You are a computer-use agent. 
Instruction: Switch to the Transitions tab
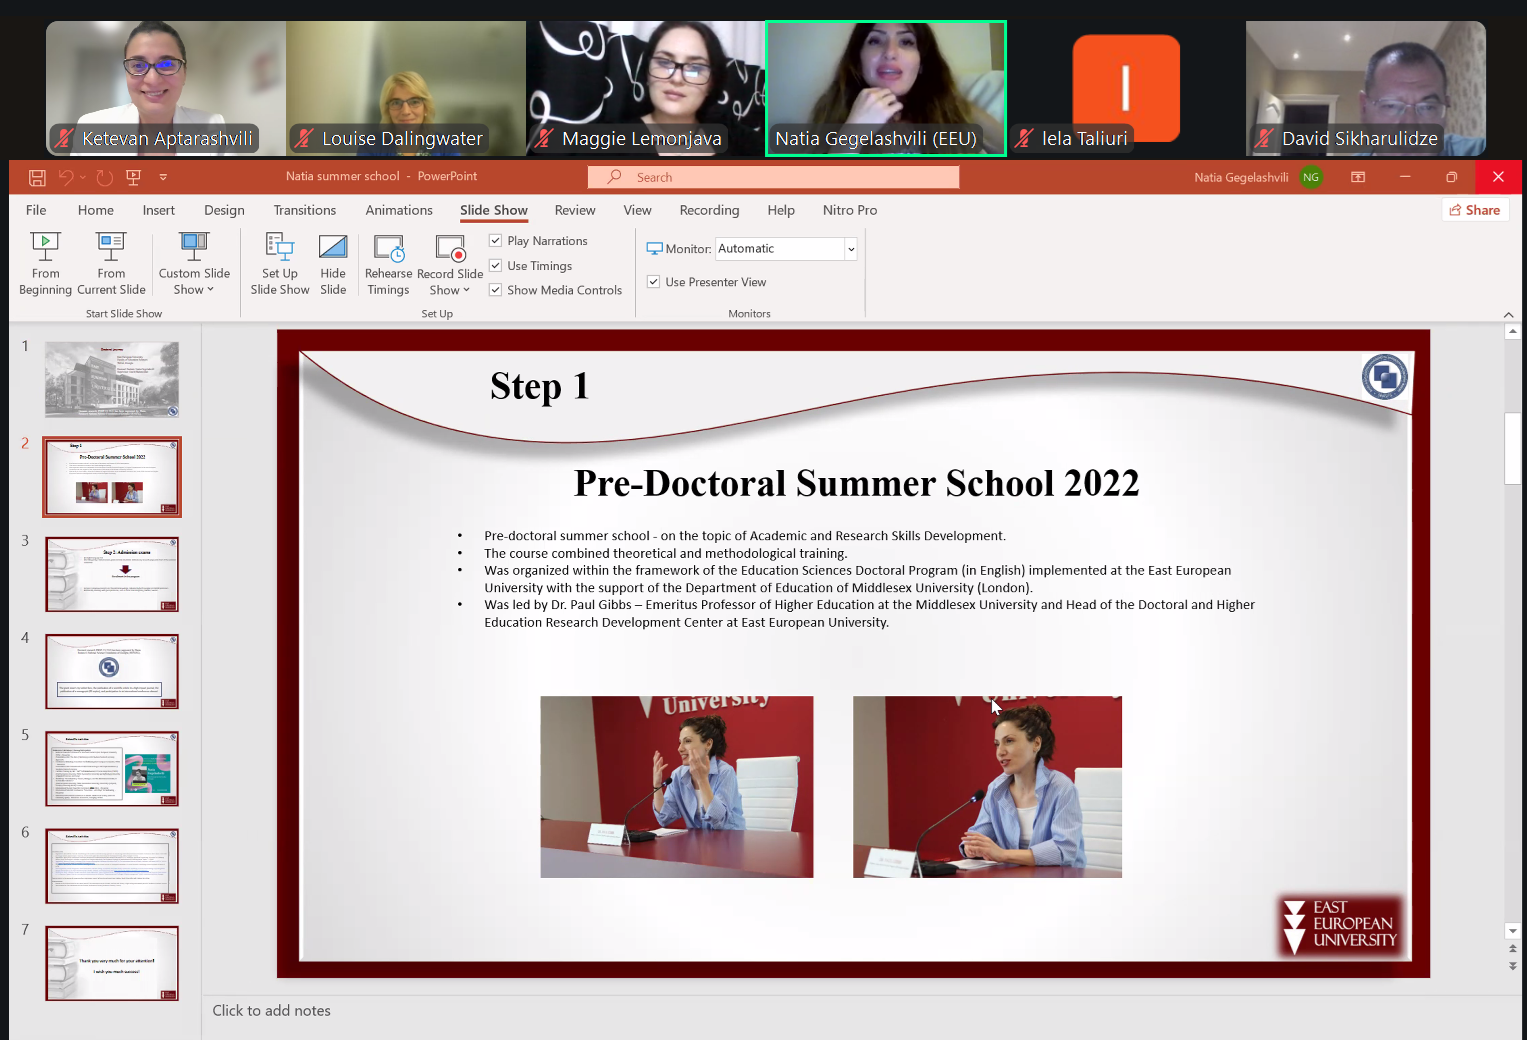(x=304, y=210)
